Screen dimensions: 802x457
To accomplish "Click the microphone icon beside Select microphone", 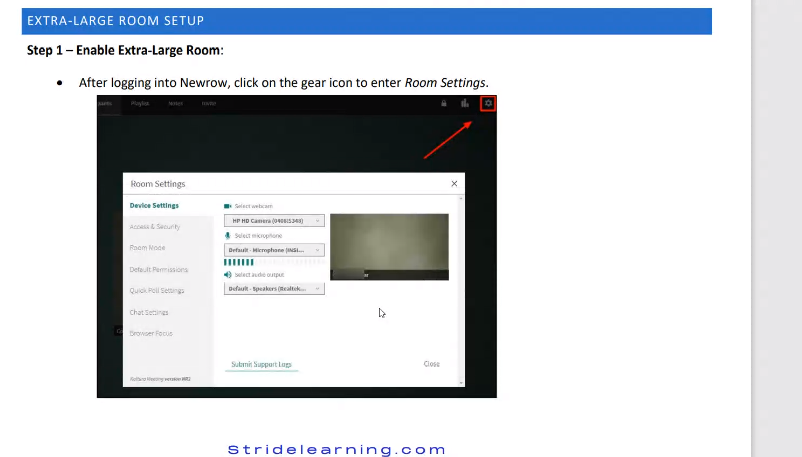I will 228,235.
